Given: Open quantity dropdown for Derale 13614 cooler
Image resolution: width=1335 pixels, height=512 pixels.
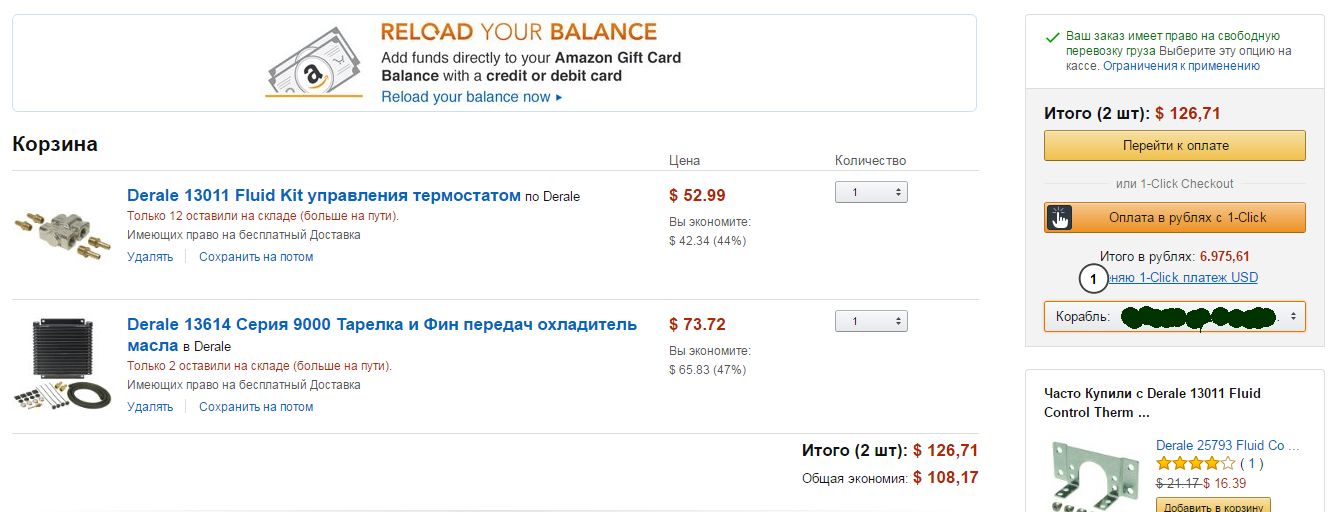Looking at the screenshot, I should coord(870,321).
